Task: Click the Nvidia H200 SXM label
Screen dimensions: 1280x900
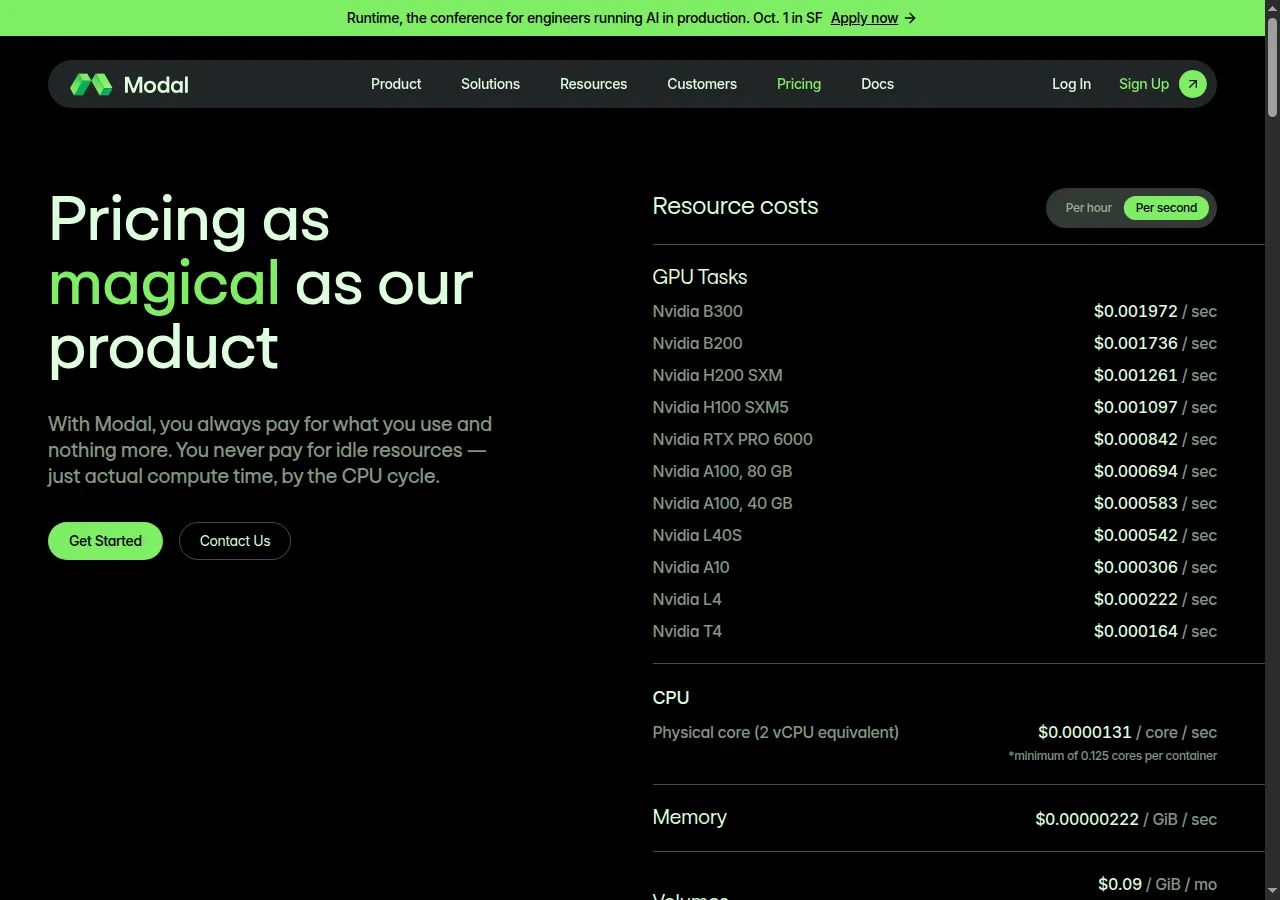Action: pos(717,375)
